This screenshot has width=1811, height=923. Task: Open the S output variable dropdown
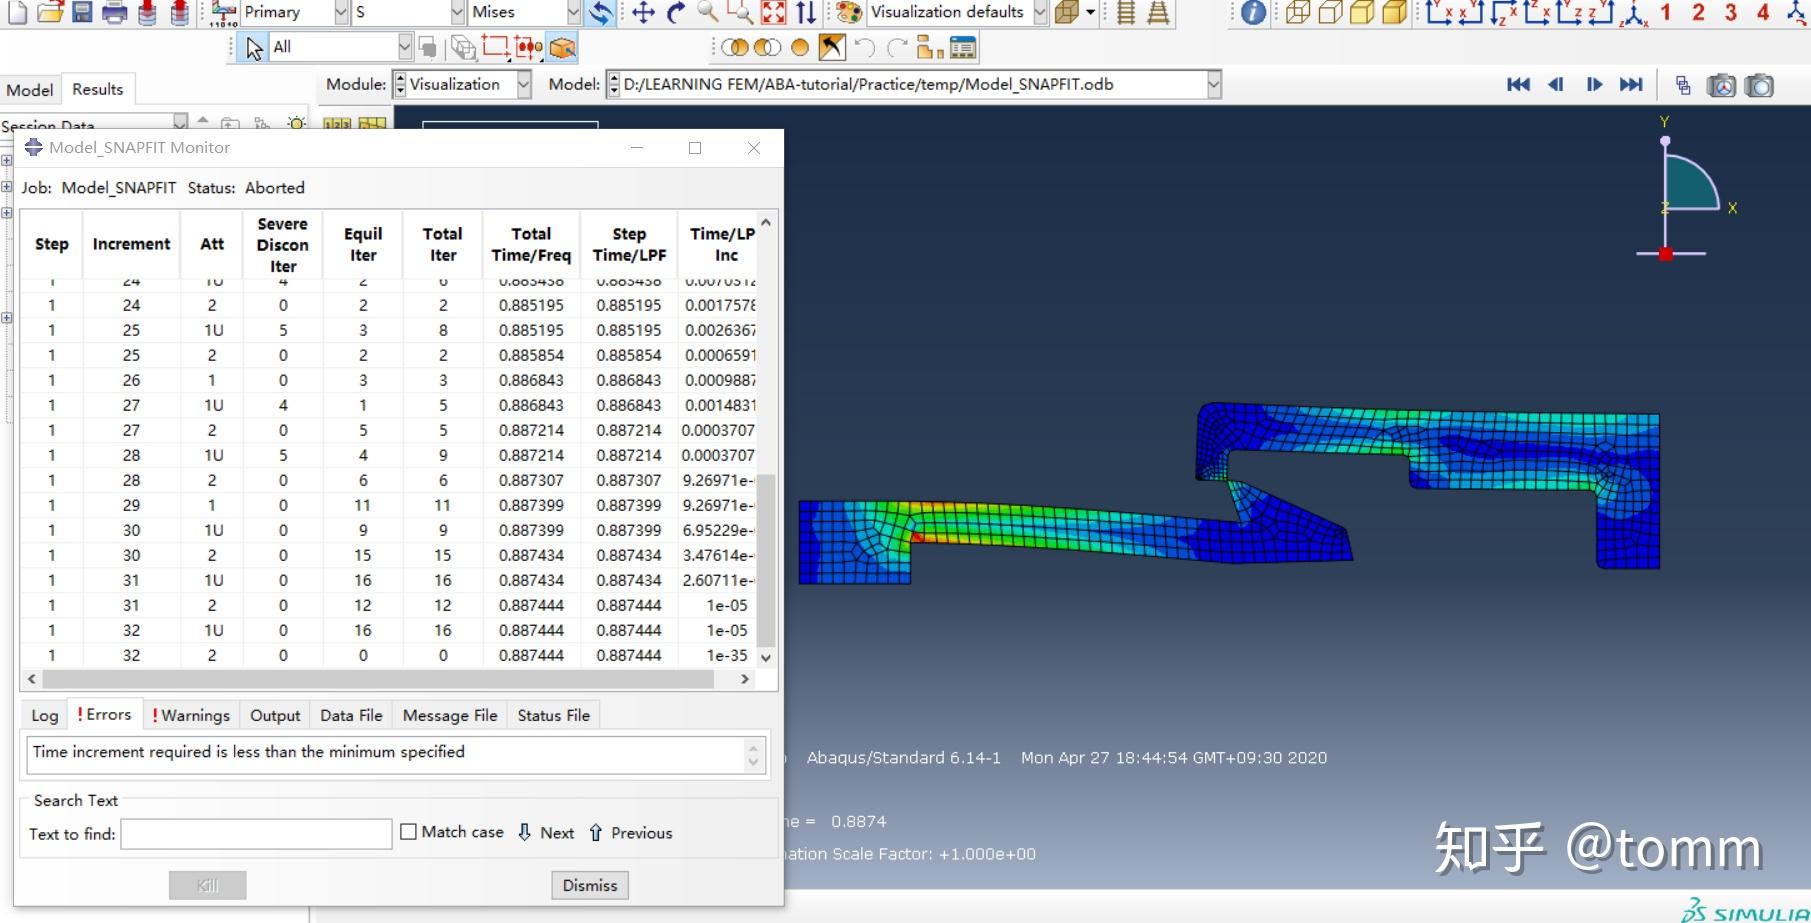(x=457, y=12)
